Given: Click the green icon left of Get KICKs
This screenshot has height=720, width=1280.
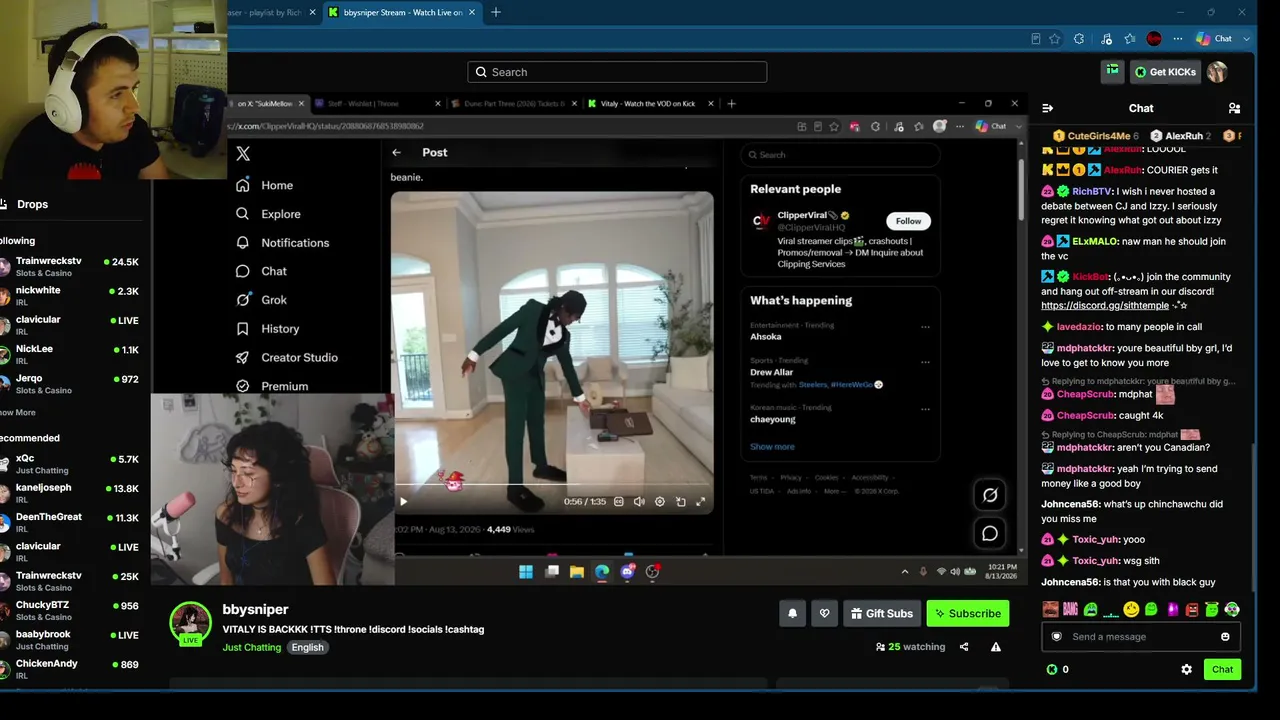Looking at the screenshot, I should tap(1112, 71).
